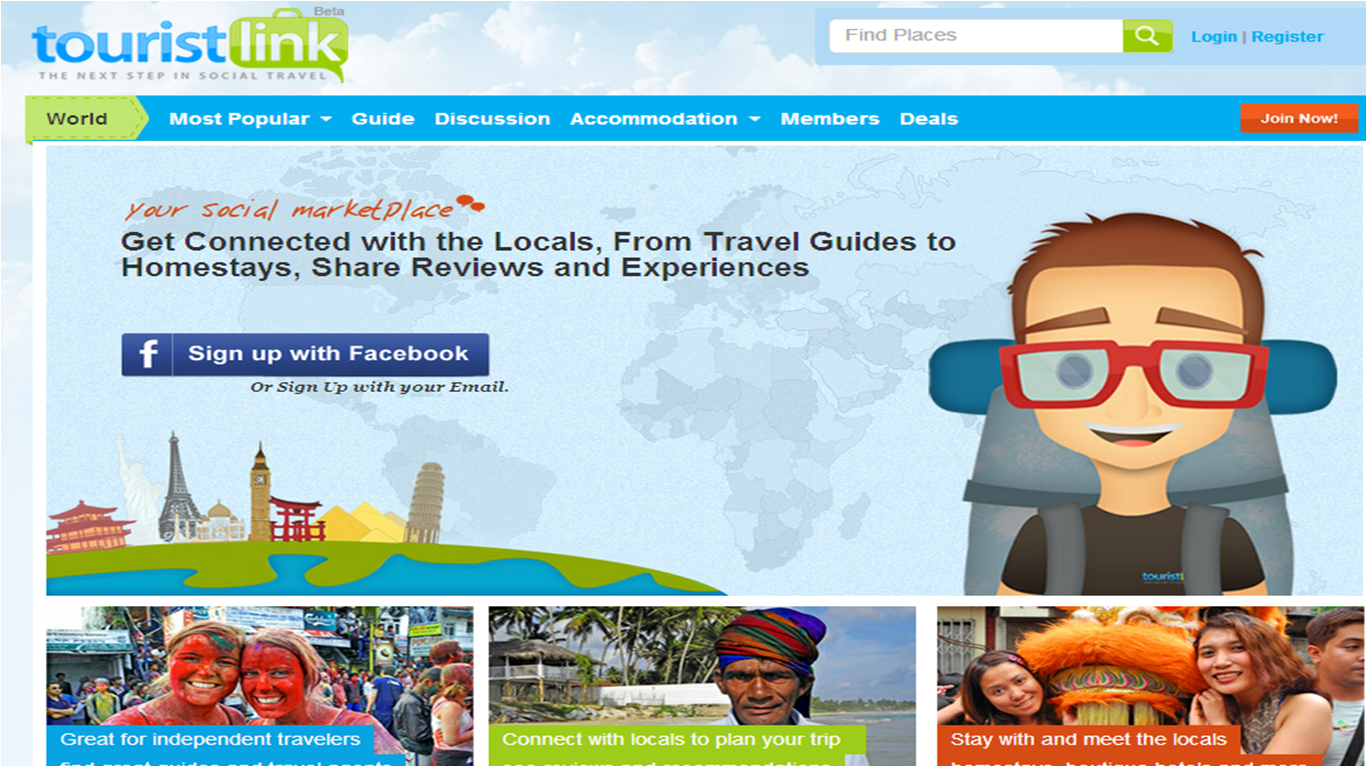Open the Guide menu item
This screenshot has height=767, width=1367.
(x=383, y=119)
